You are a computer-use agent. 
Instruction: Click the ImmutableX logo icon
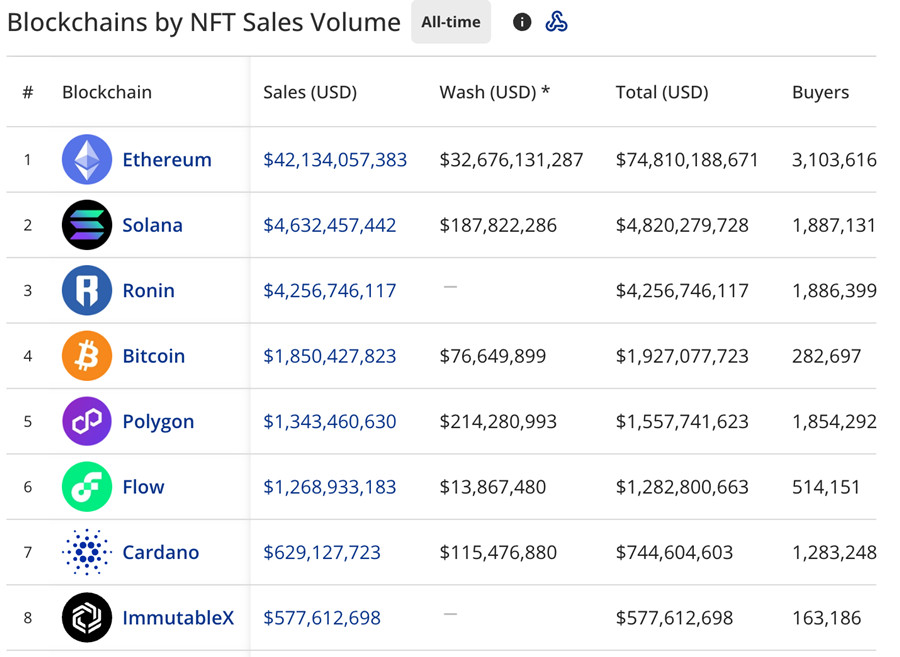pos(87,618)
